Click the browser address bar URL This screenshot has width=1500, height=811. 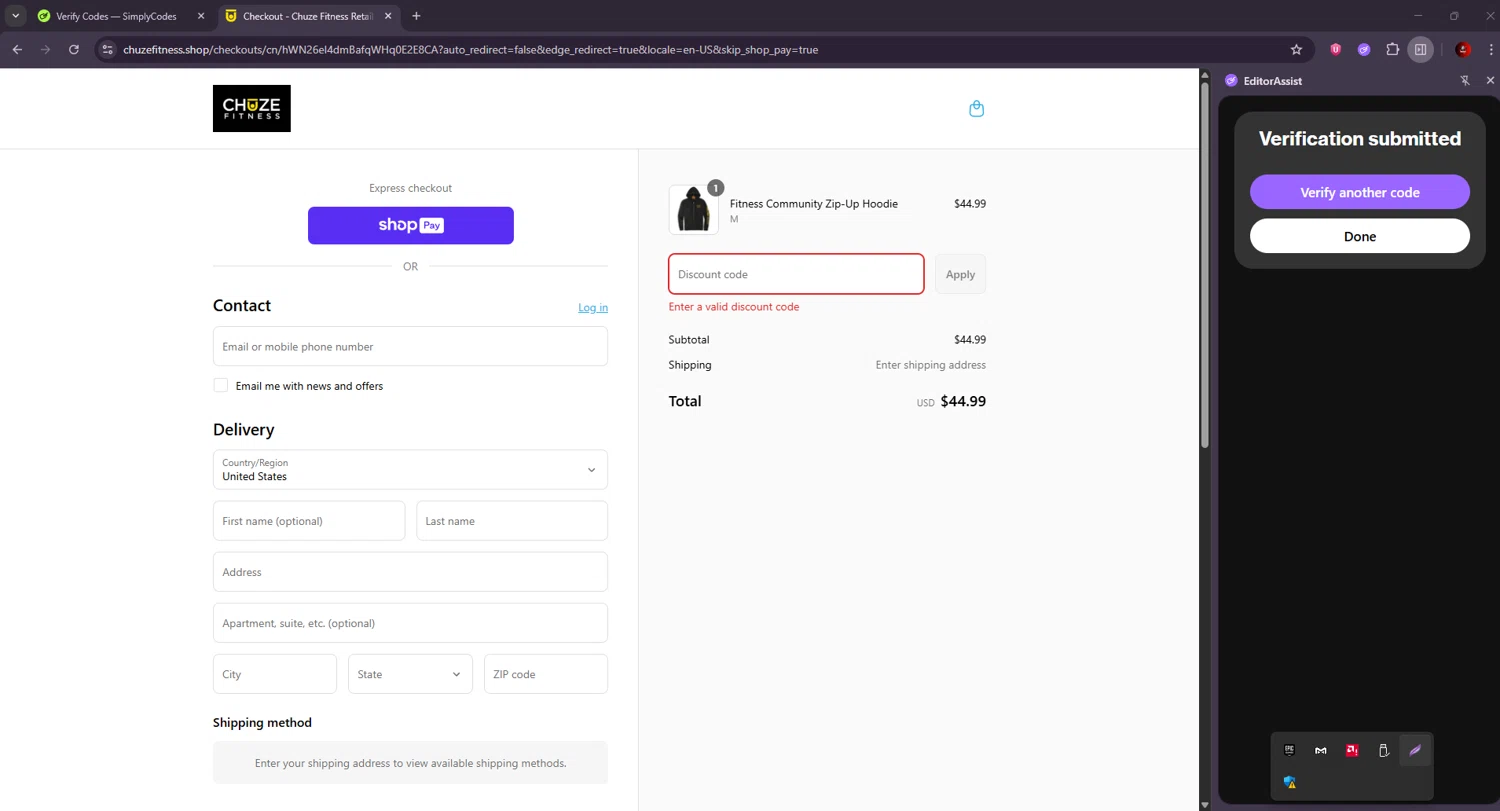coord(470,49)
